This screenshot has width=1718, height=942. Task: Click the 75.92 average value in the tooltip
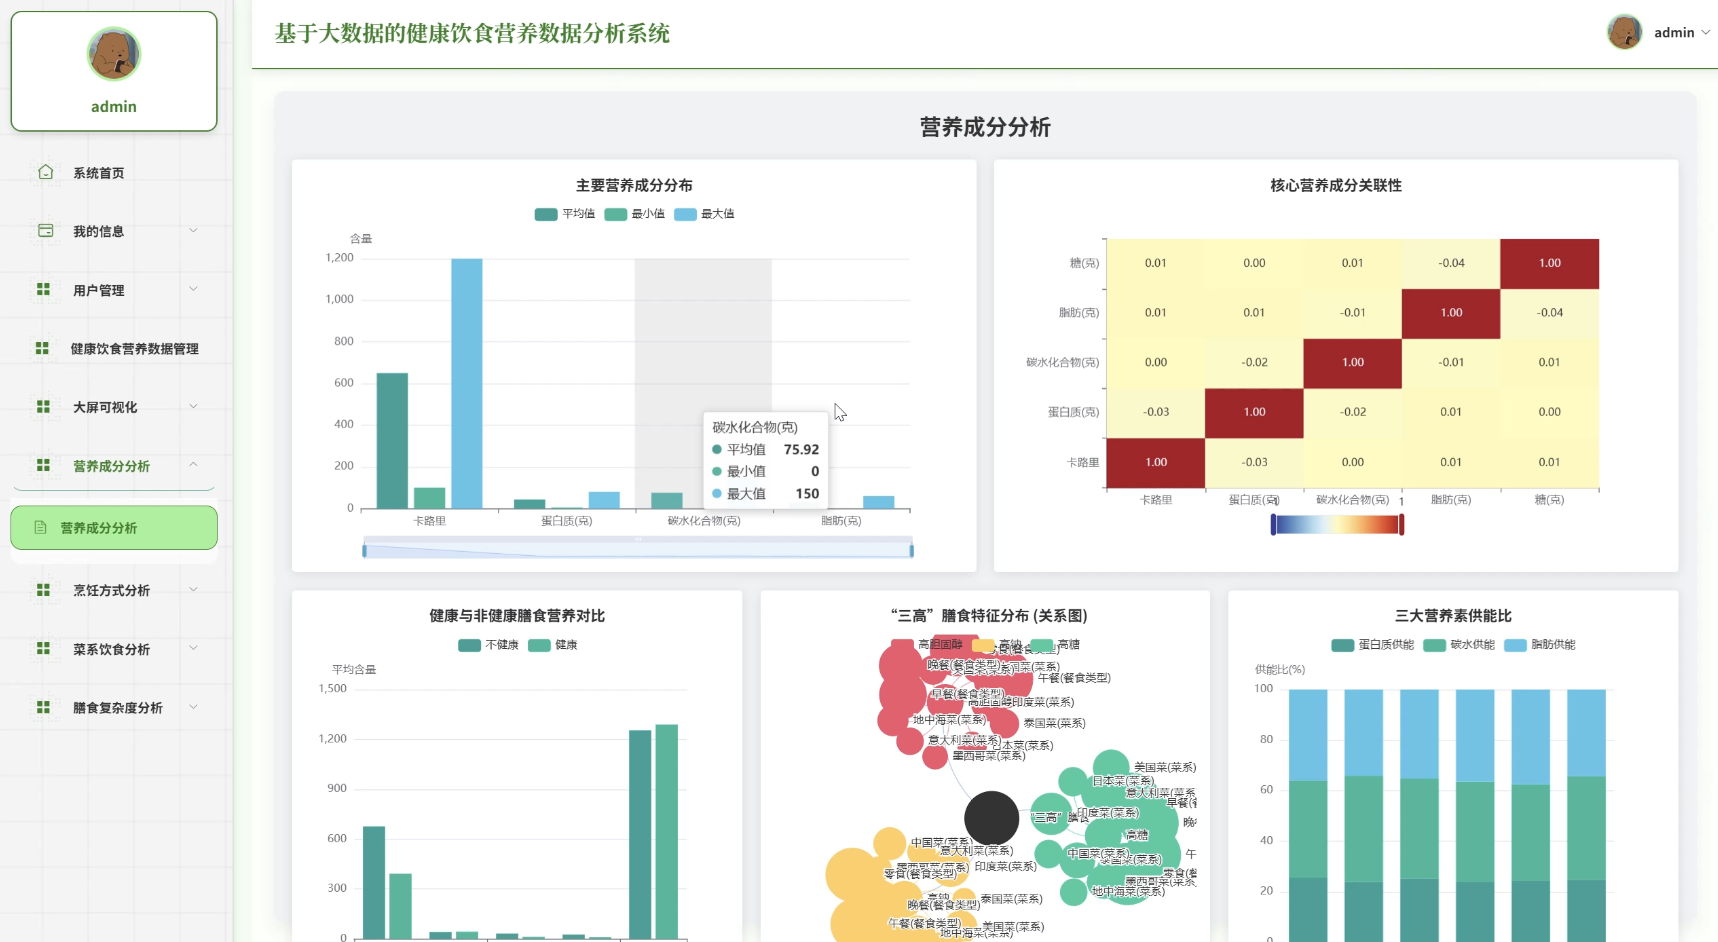pyautogui.click(x=801, y=450)
